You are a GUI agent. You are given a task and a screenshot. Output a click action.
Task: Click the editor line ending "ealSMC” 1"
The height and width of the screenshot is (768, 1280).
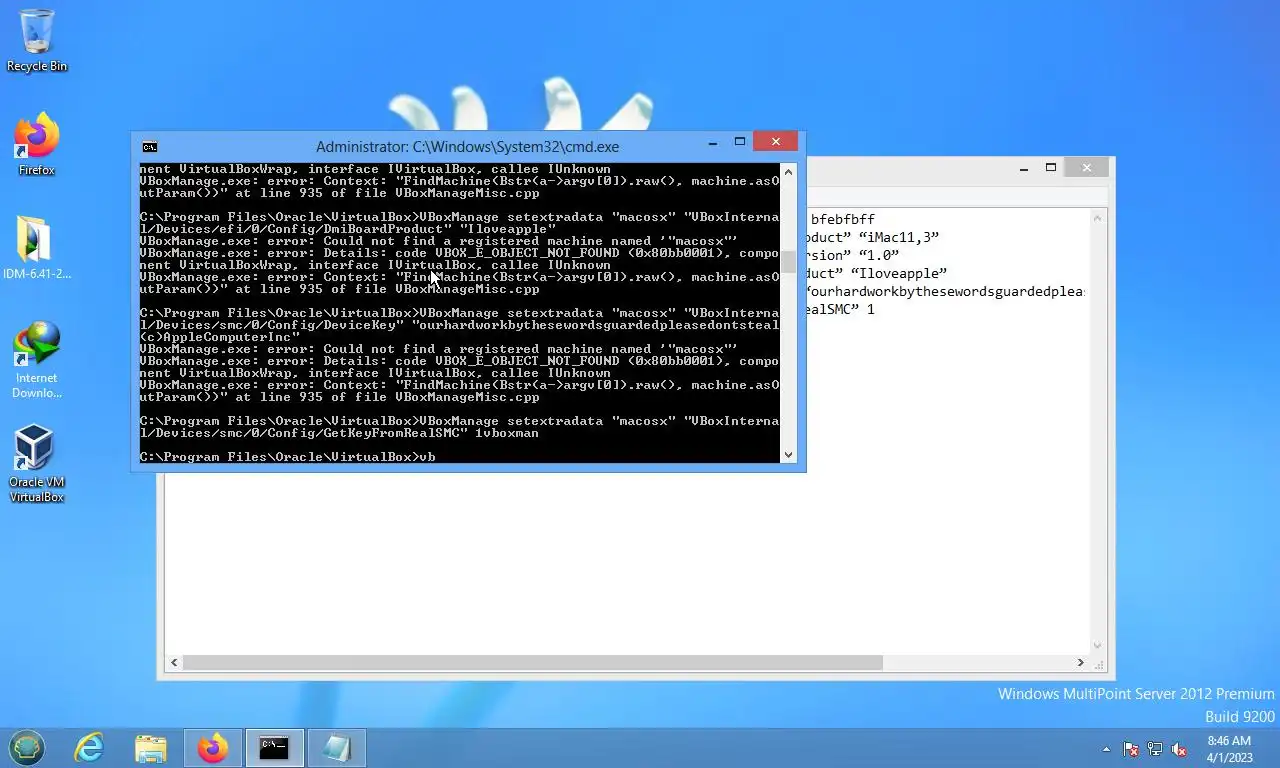pyautogui.click(x=841, y=309)
